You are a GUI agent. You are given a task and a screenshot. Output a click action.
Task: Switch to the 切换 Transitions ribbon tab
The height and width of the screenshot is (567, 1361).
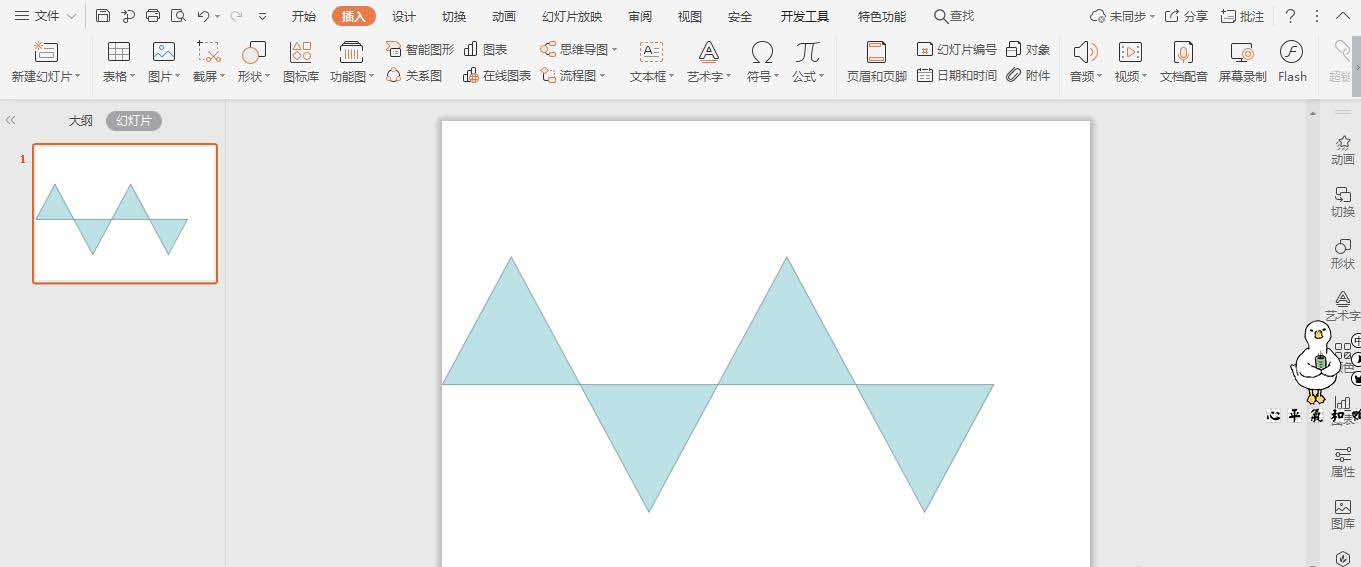tap(454, 16)
